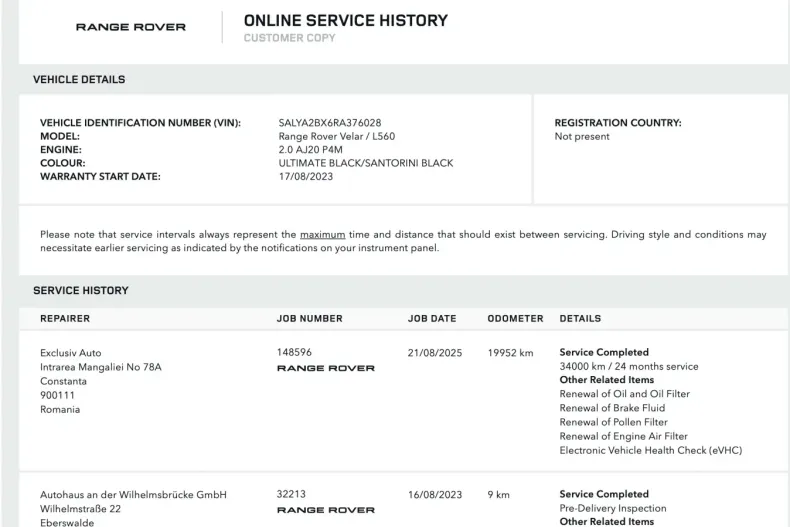Click the 'REGISTRATION COUNTRY:' label
The image size is (790, 527).
click(618, 123)
